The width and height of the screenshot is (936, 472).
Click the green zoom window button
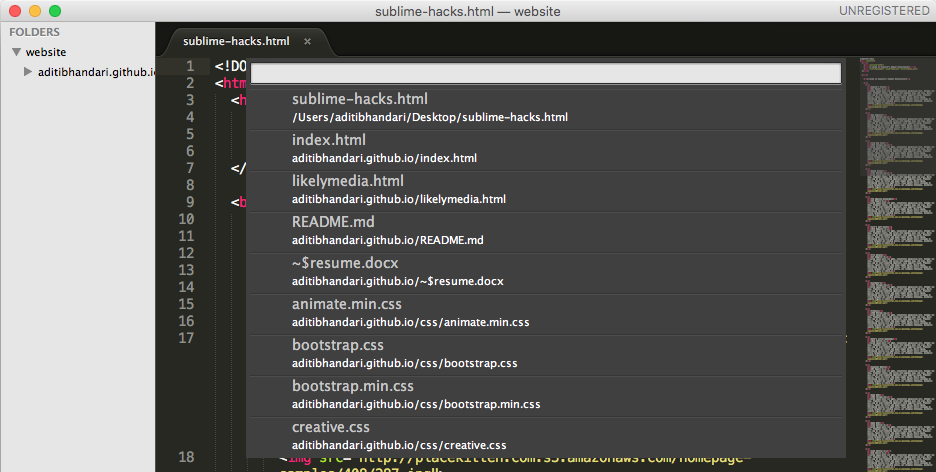coord(55,11)
